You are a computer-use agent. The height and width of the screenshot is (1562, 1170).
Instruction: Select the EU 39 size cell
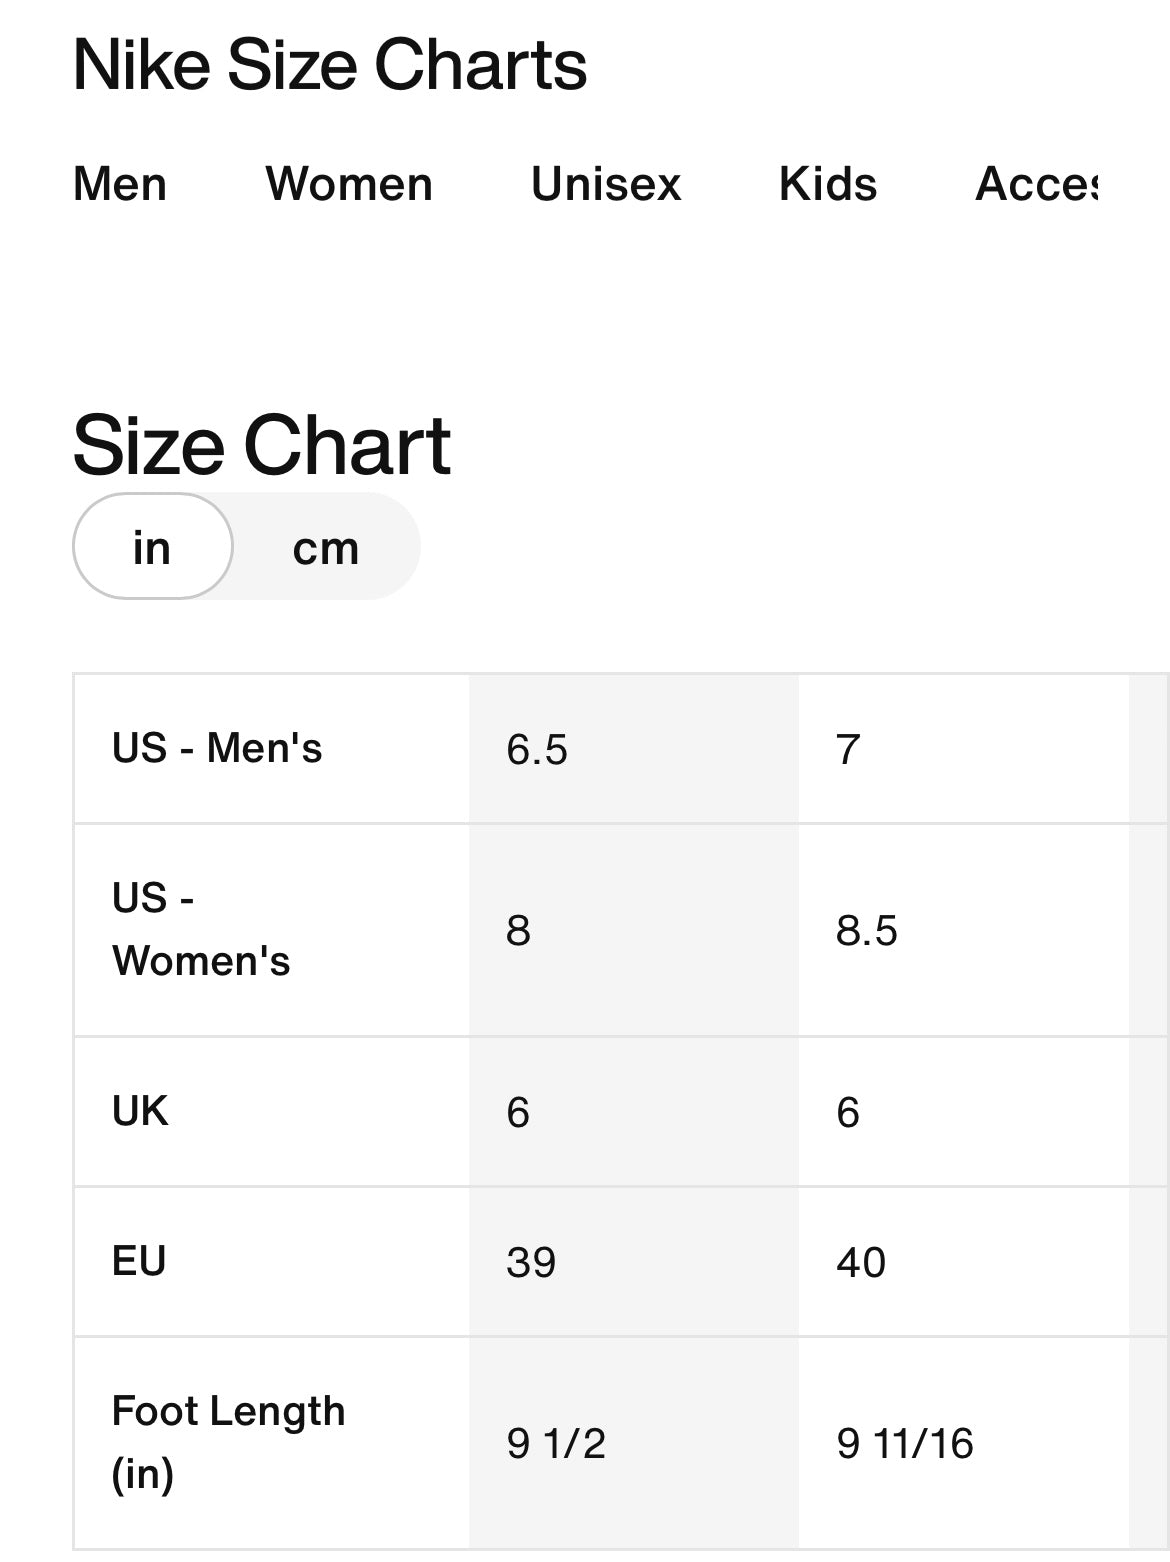click(531, 1262)
